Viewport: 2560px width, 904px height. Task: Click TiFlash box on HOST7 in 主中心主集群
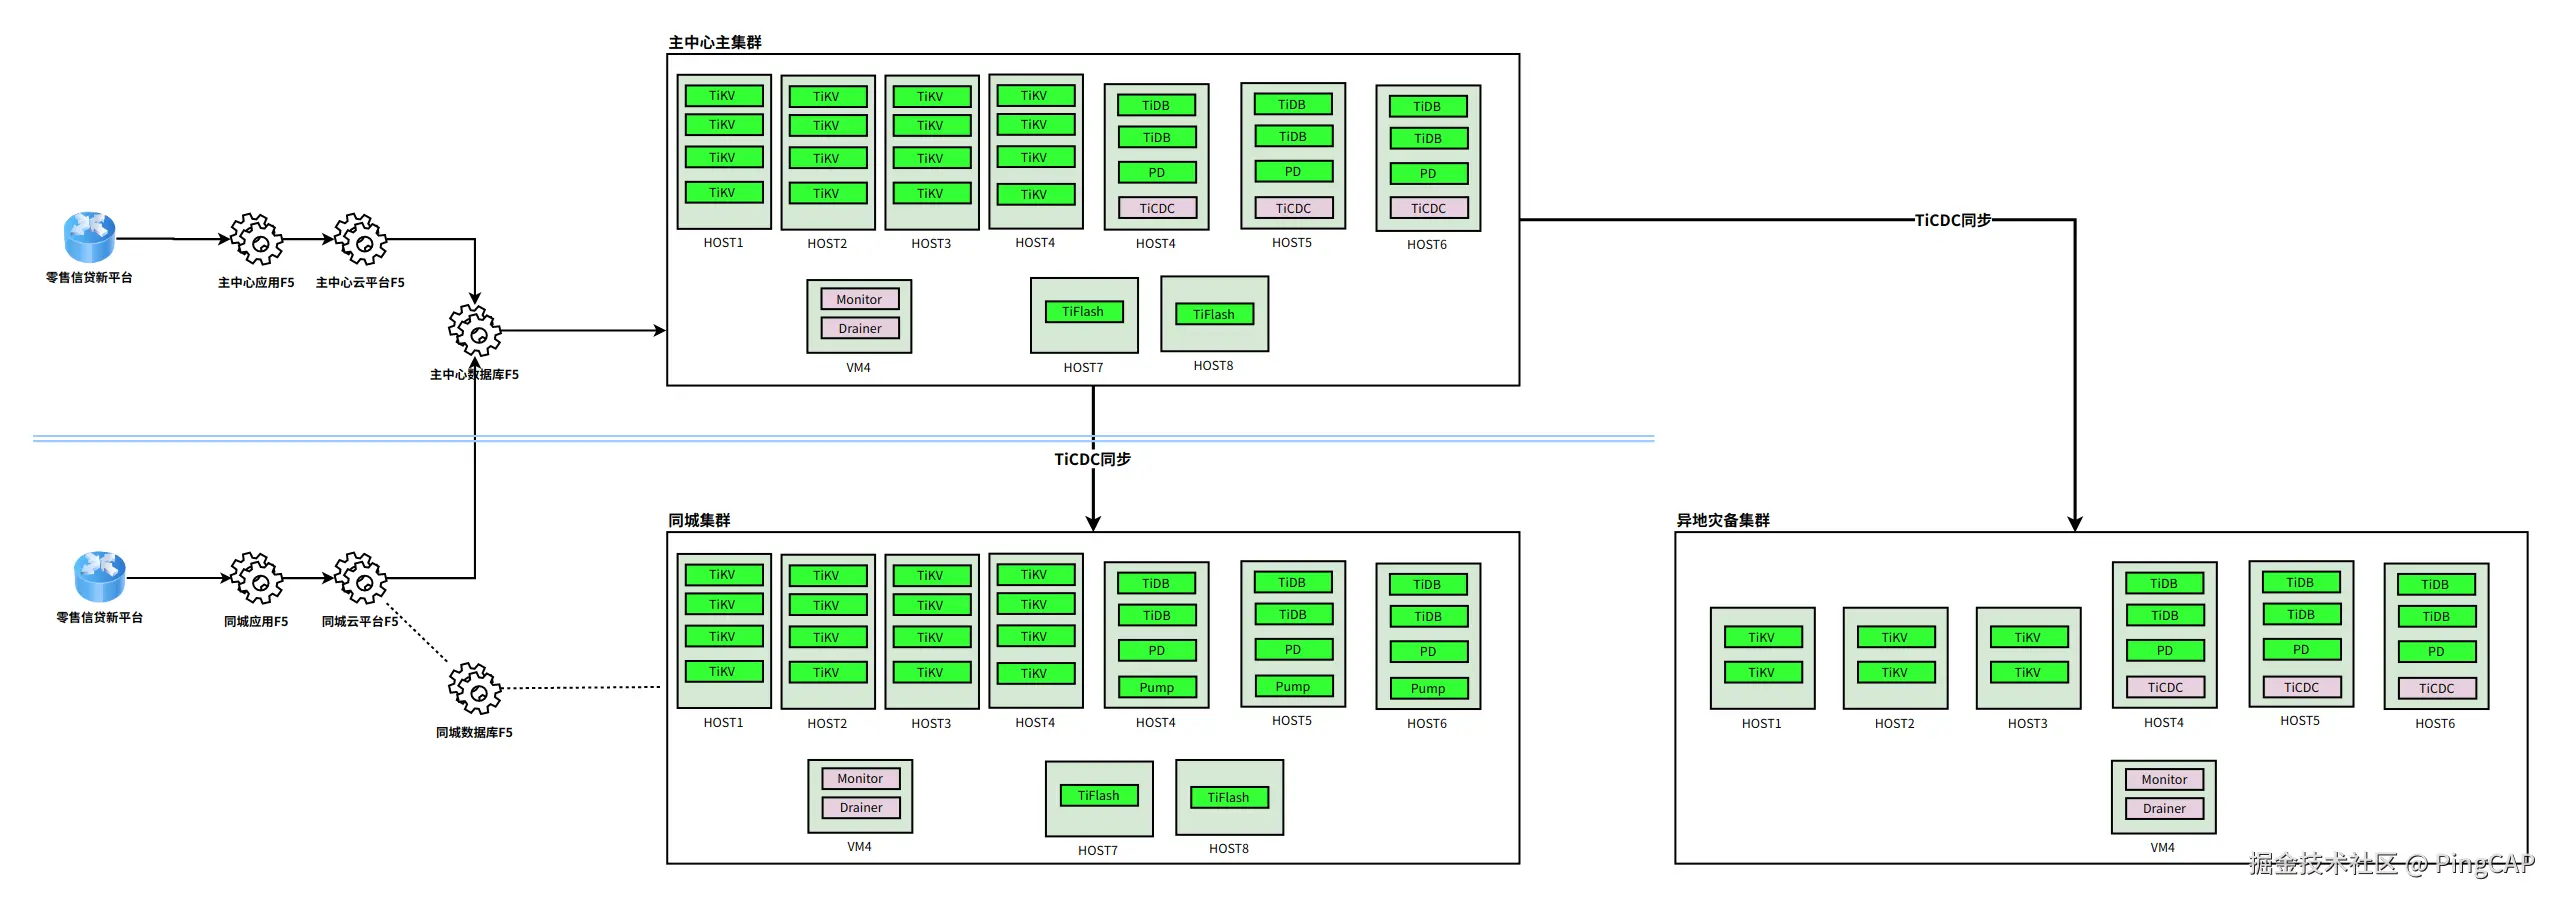click(1084, 312)
